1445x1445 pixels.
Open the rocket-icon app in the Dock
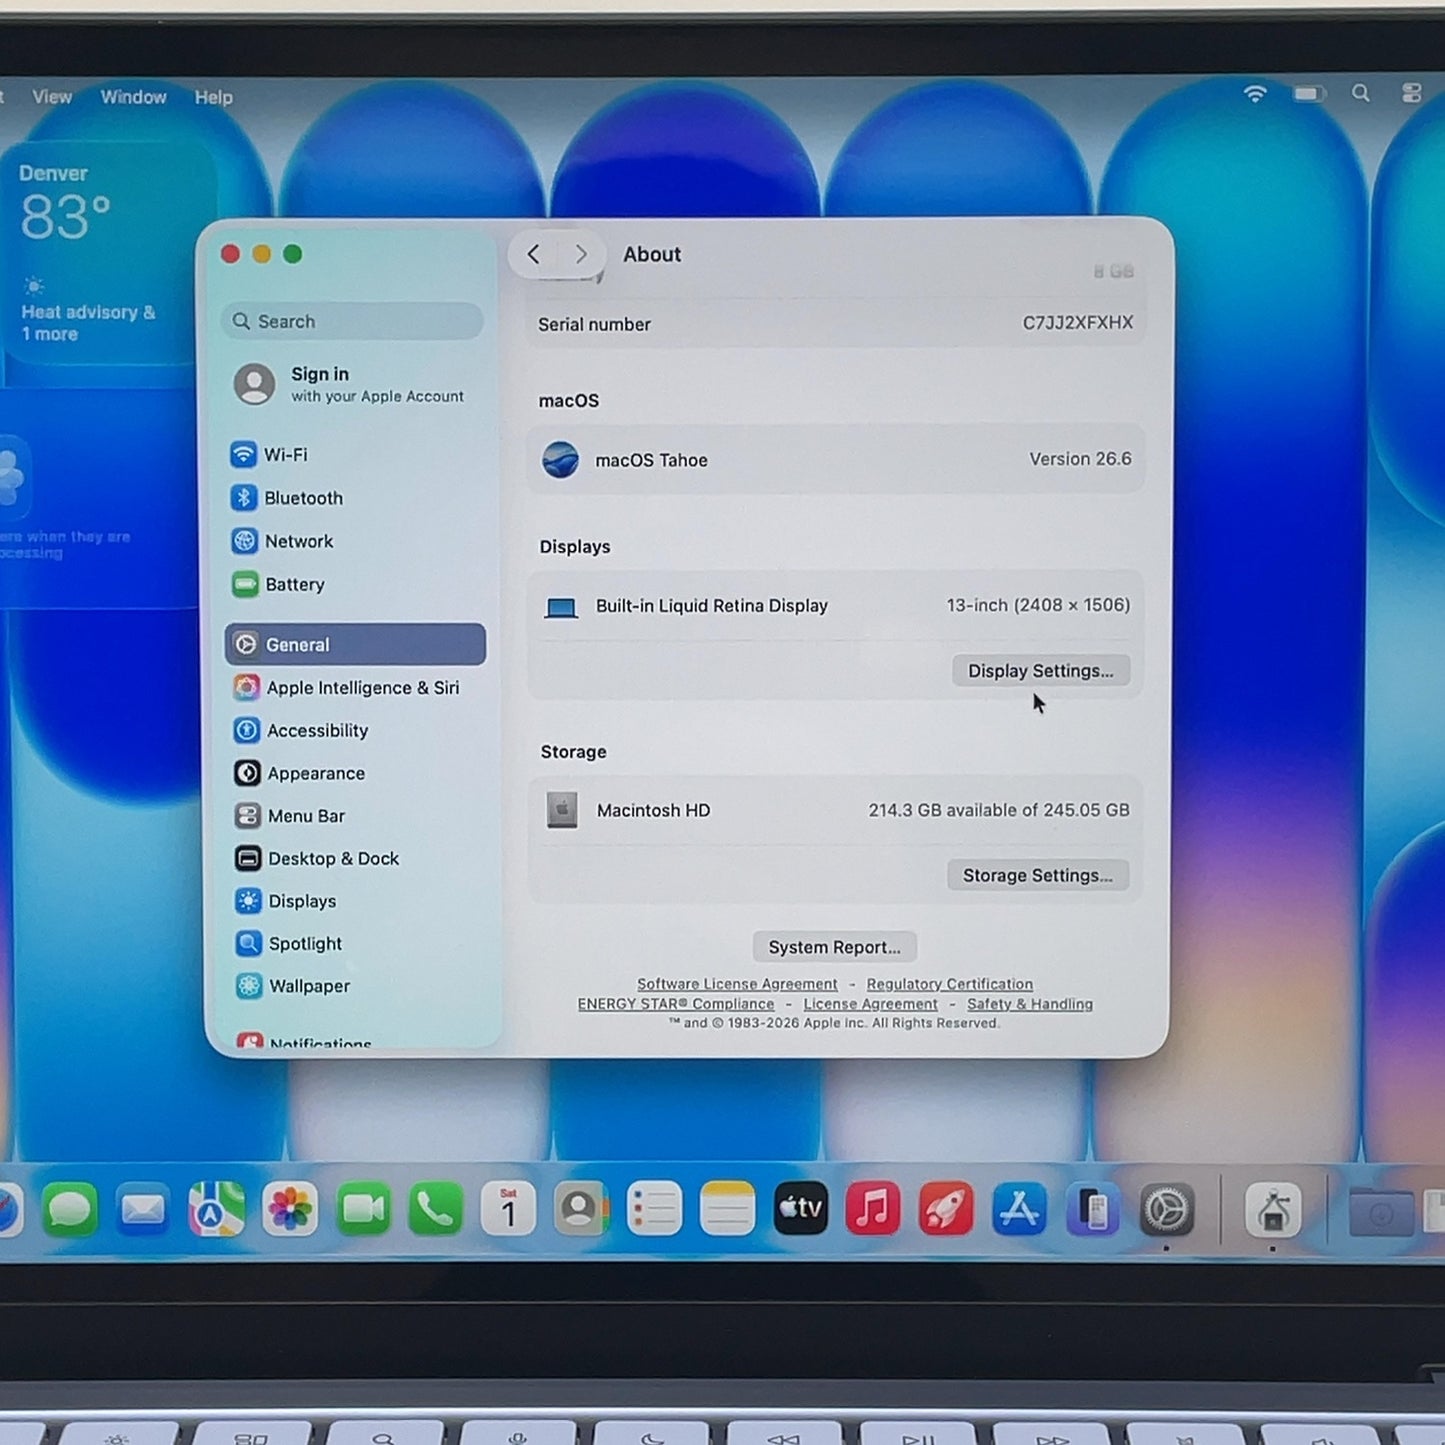946,1209
